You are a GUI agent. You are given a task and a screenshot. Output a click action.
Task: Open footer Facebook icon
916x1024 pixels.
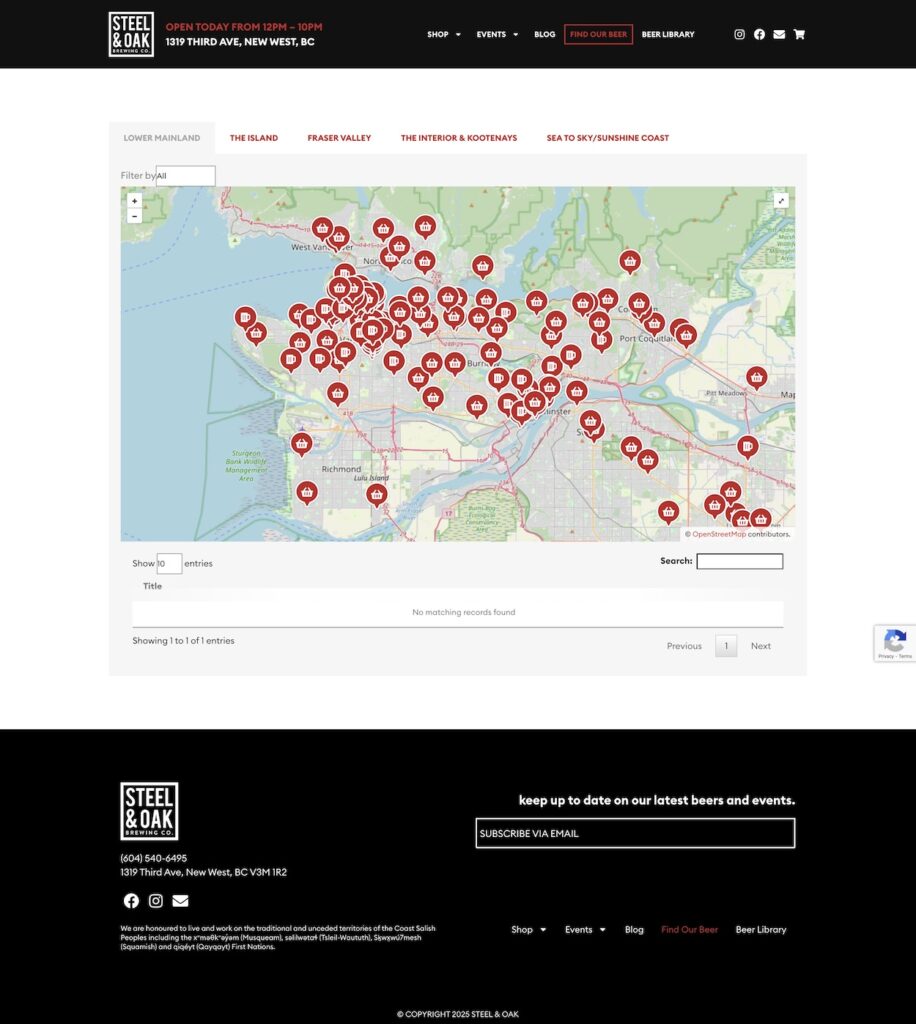[131, 901]
